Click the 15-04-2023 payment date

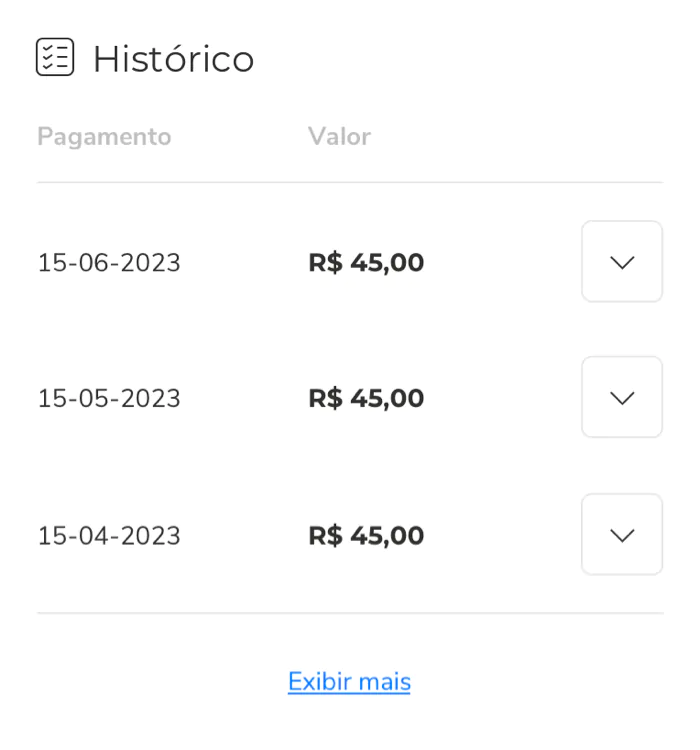(109, 536)
